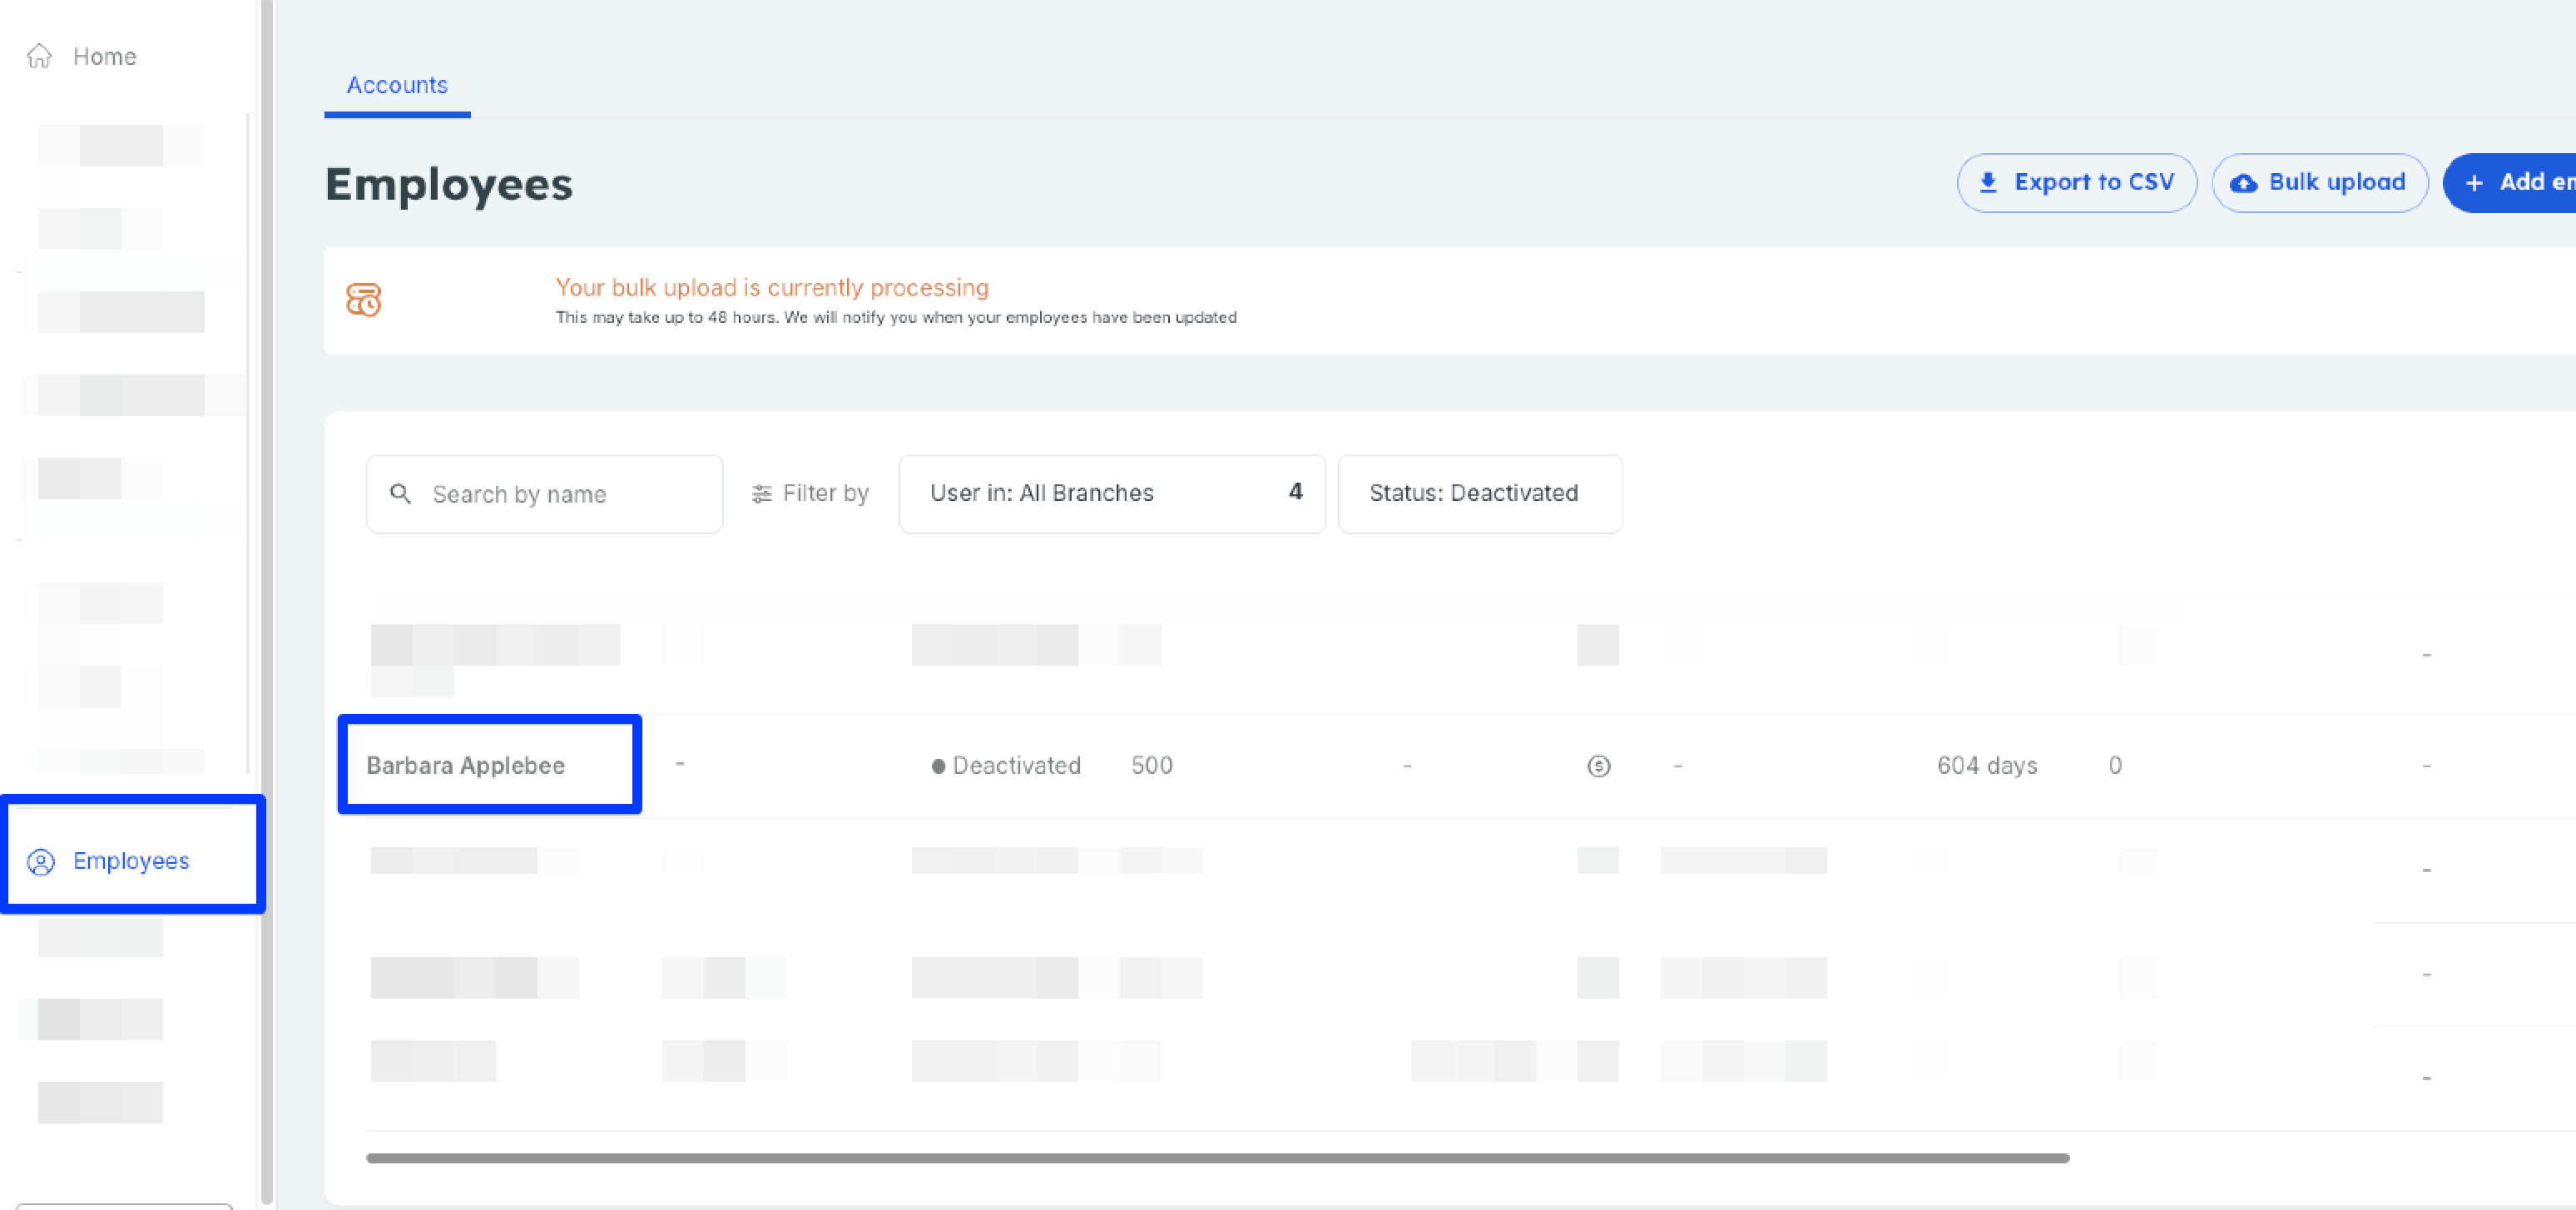Click bulk upload currently processing message
The width and height of the screenshot is (2576, 1210).
click(772, 288)
